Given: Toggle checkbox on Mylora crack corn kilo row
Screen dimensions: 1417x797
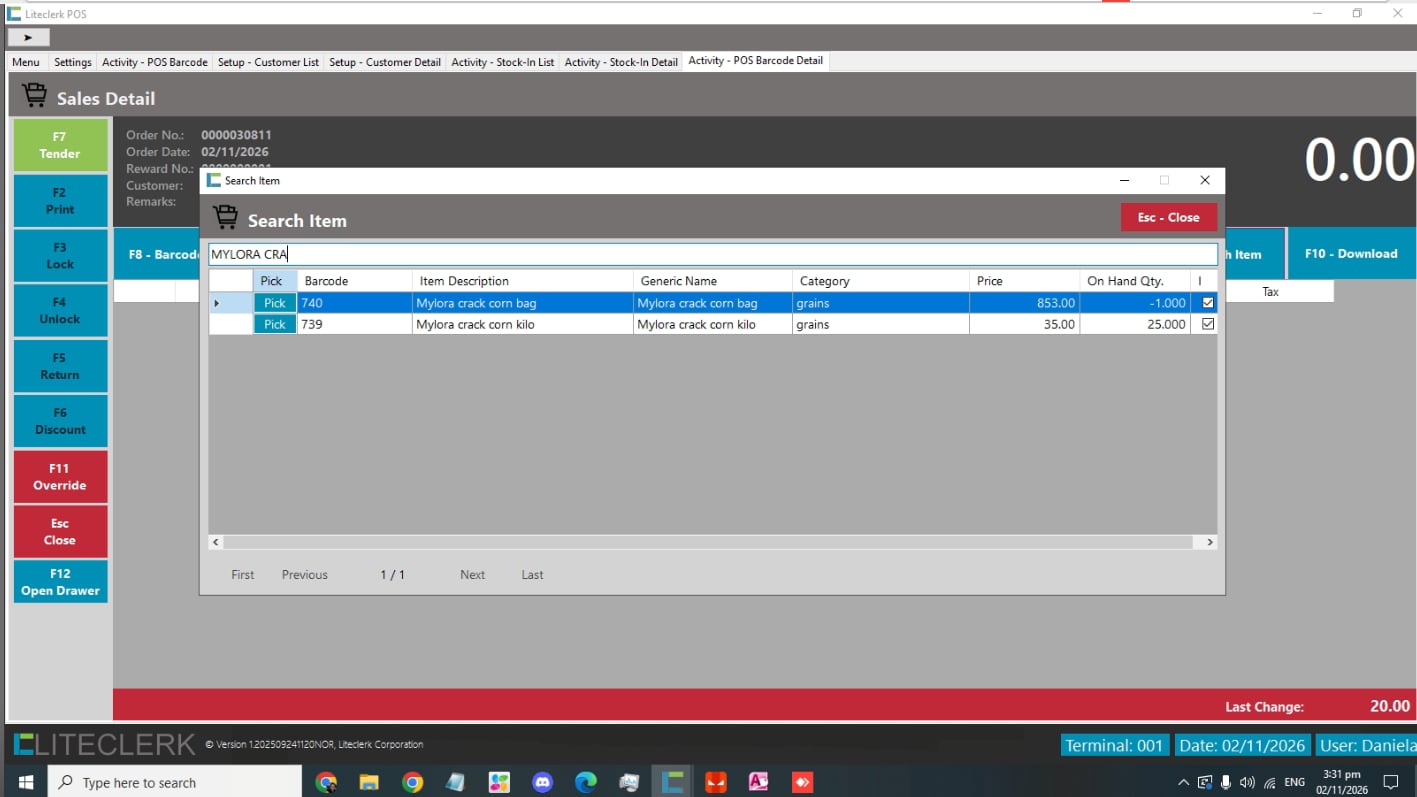Looking at the screenshot, I should coord(1208,324).
